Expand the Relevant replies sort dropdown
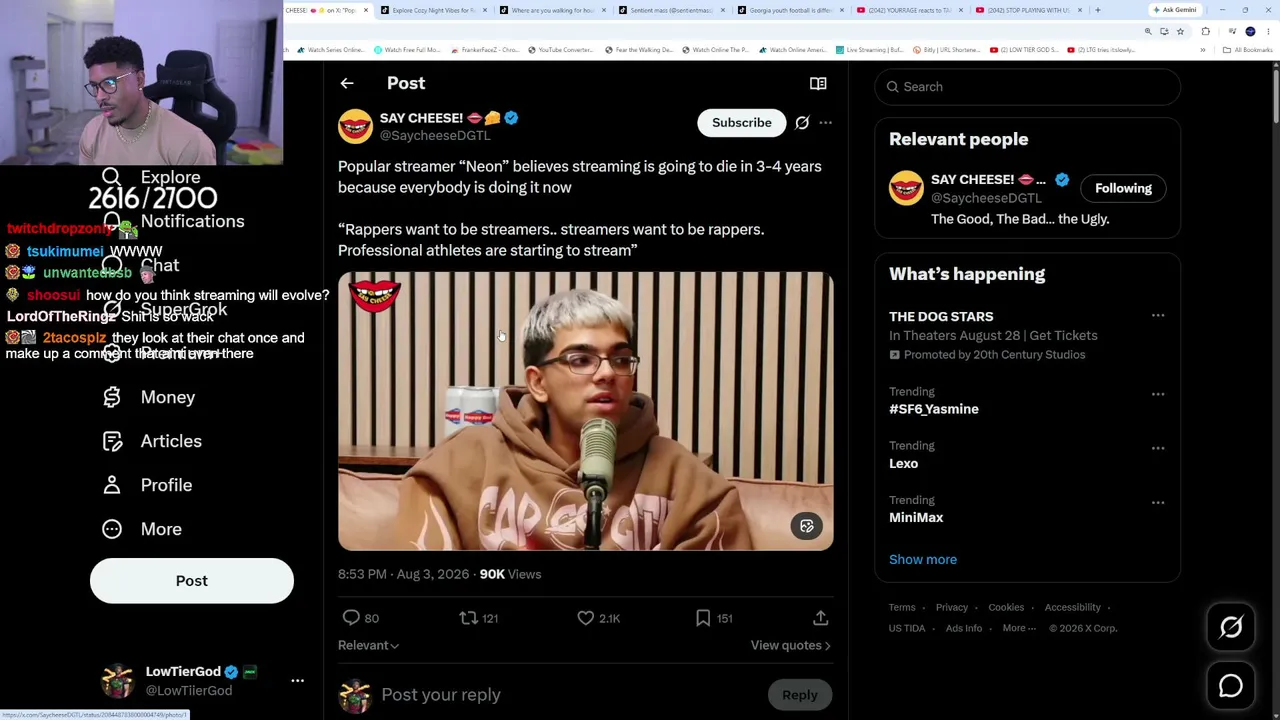Screen dimensions: 1280x720 click(368, 645)
